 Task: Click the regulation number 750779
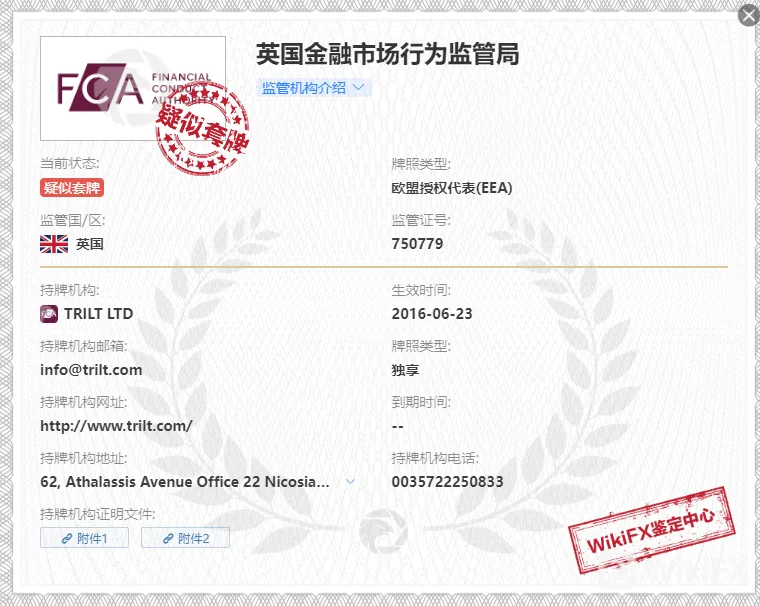[417, 243]
